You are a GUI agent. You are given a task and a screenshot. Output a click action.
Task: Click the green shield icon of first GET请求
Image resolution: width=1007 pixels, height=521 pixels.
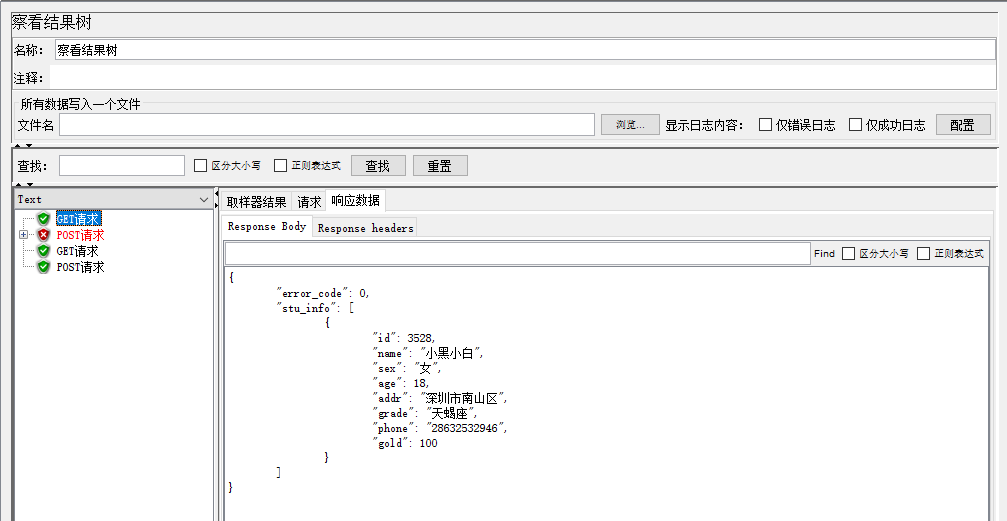(x=44, y=219)
